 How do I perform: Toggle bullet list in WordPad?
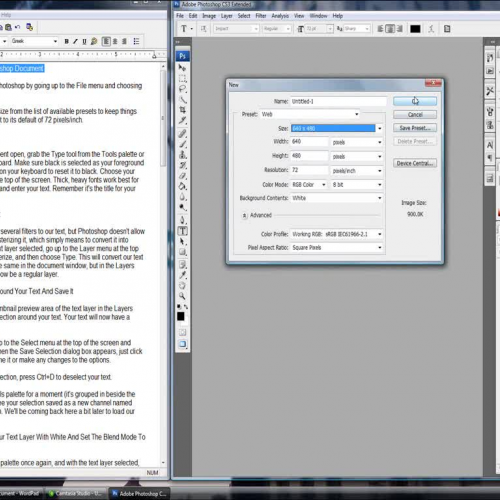pos(136,41)
